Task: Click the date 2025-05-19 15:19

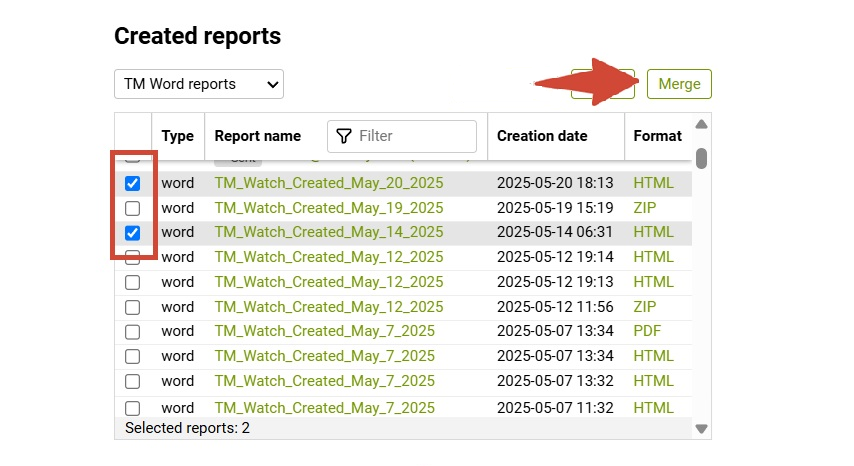Action: pos(555,208)
